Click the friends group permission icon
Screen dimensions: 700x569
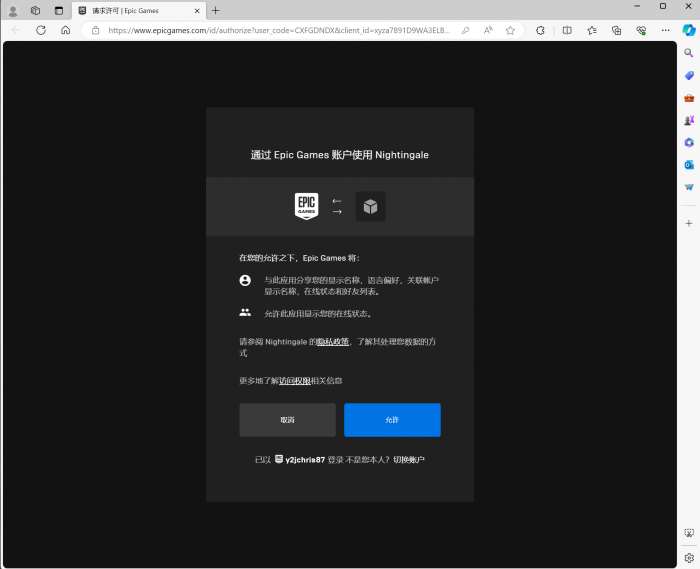click(x=245, y=312)
